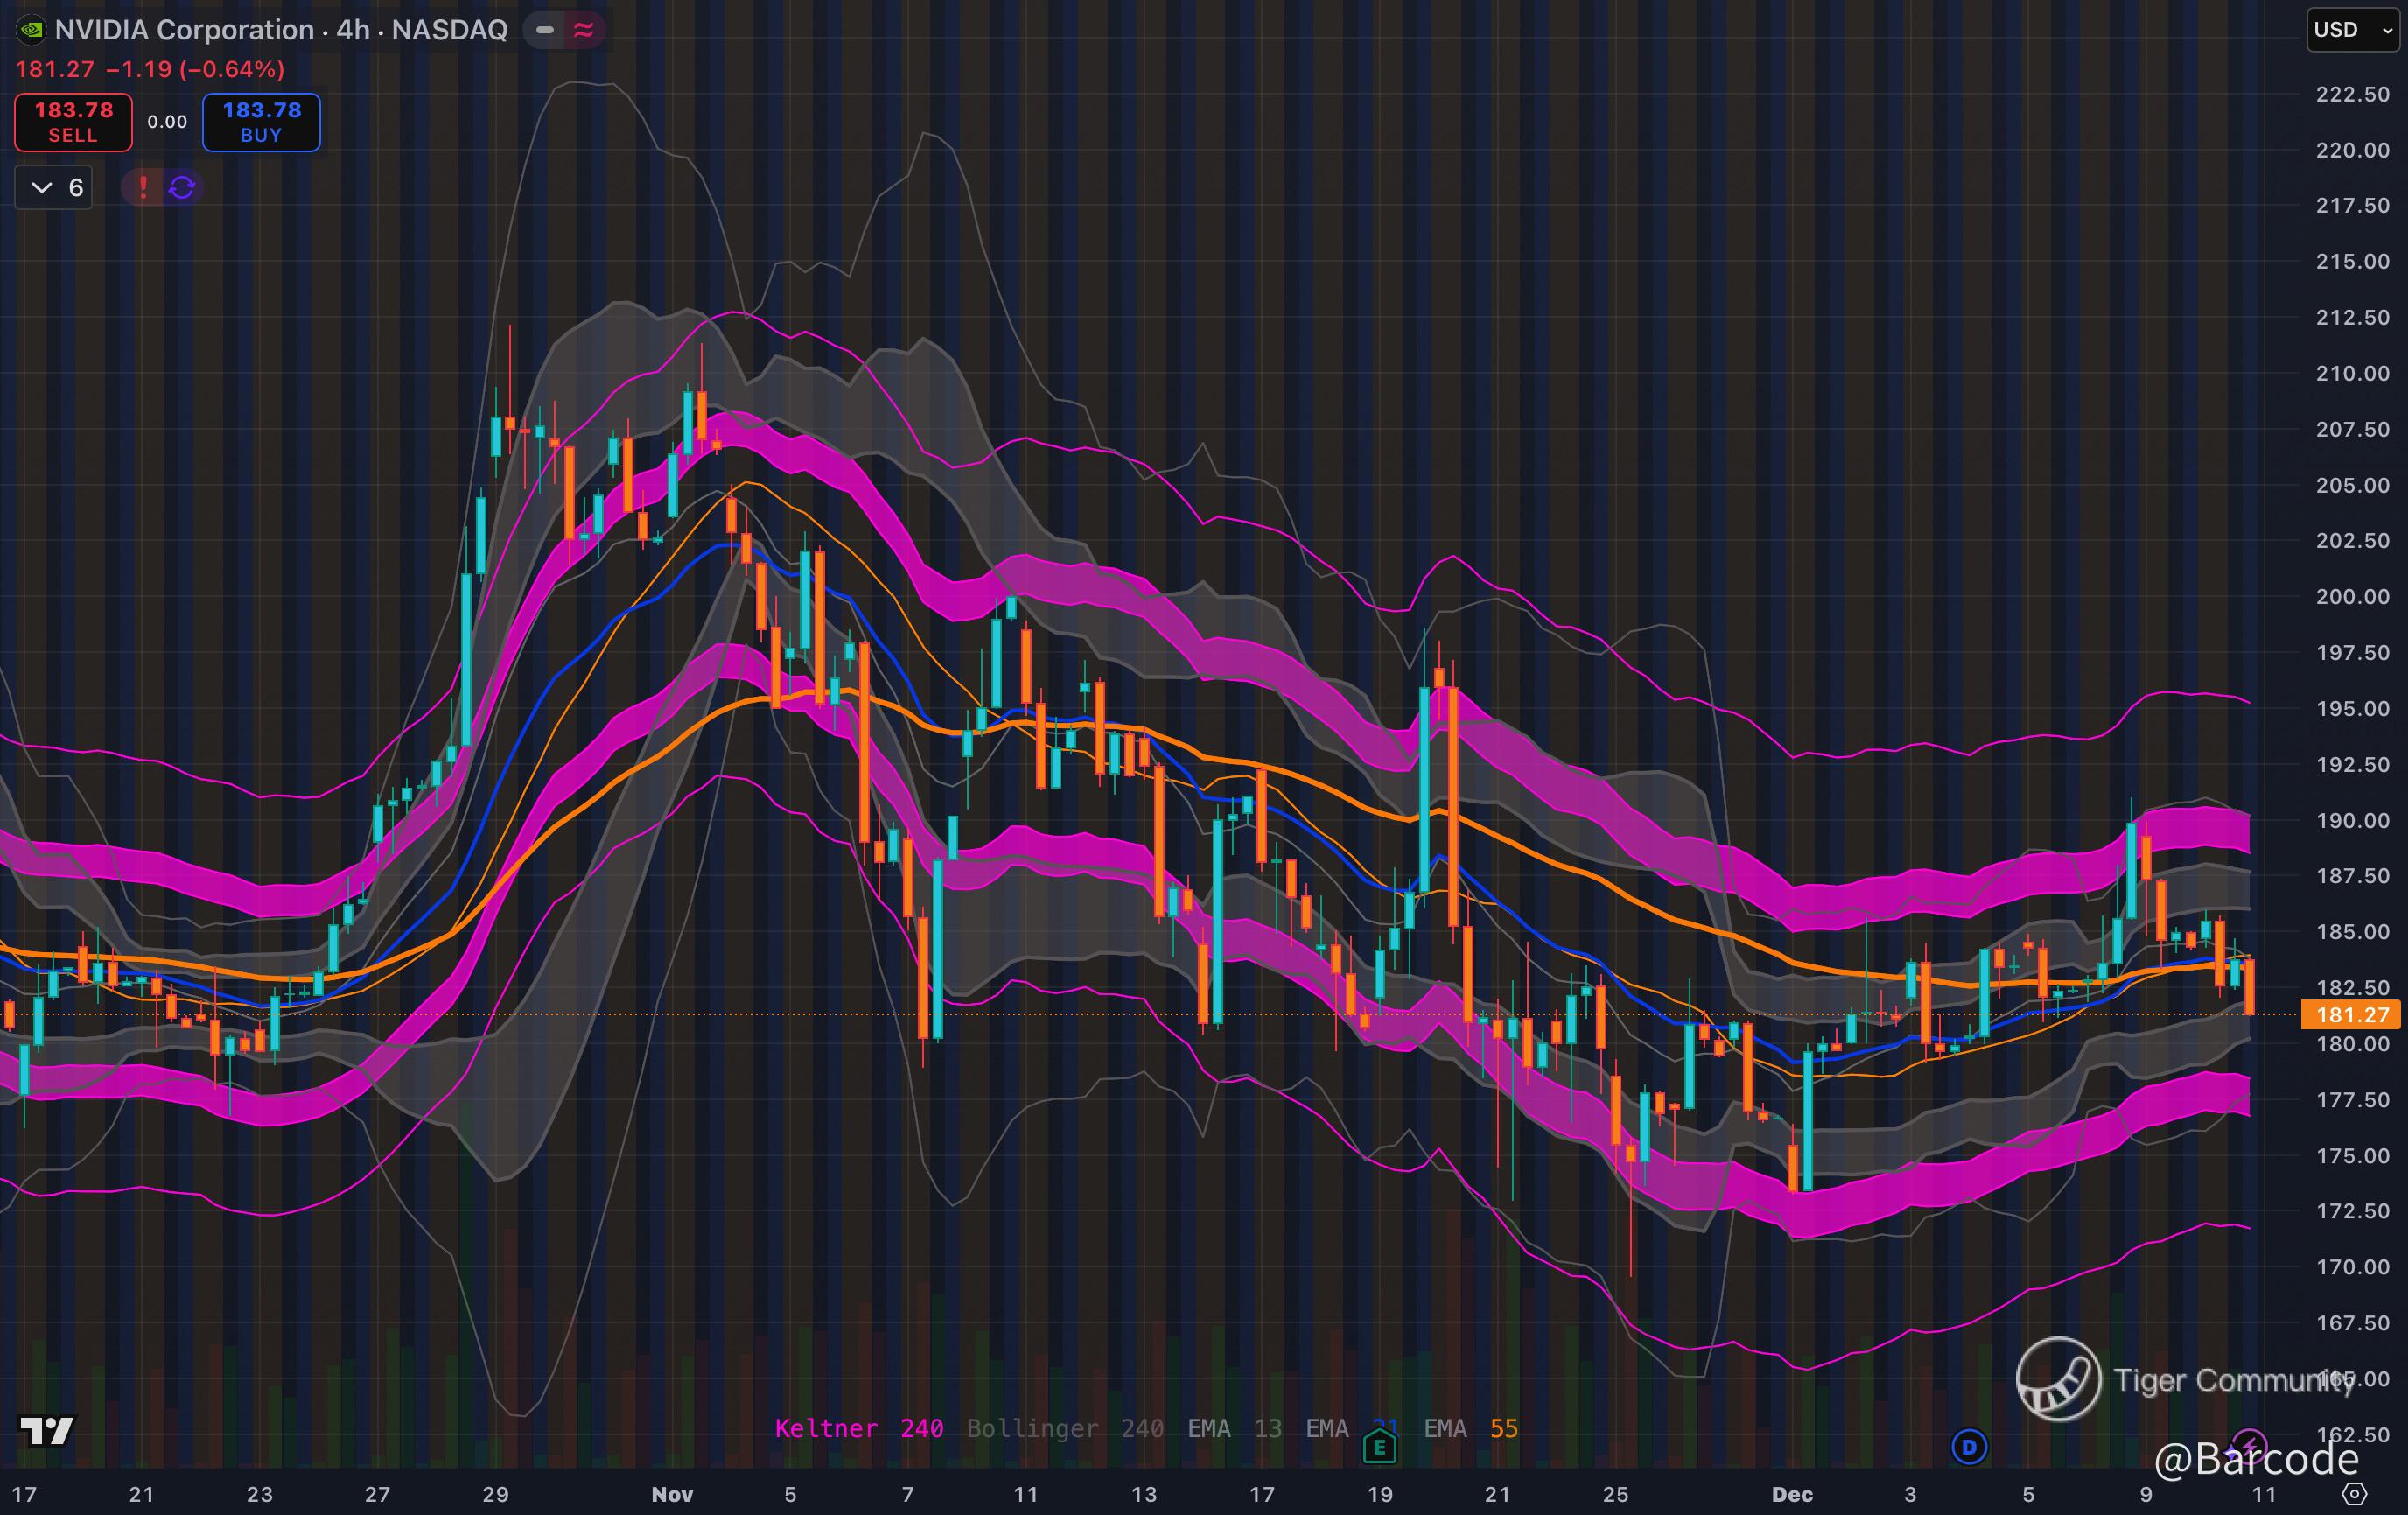Open chart settings hexagon gear icon
Viewport: 2408px width, 1515px height.
point(2354,1494)
